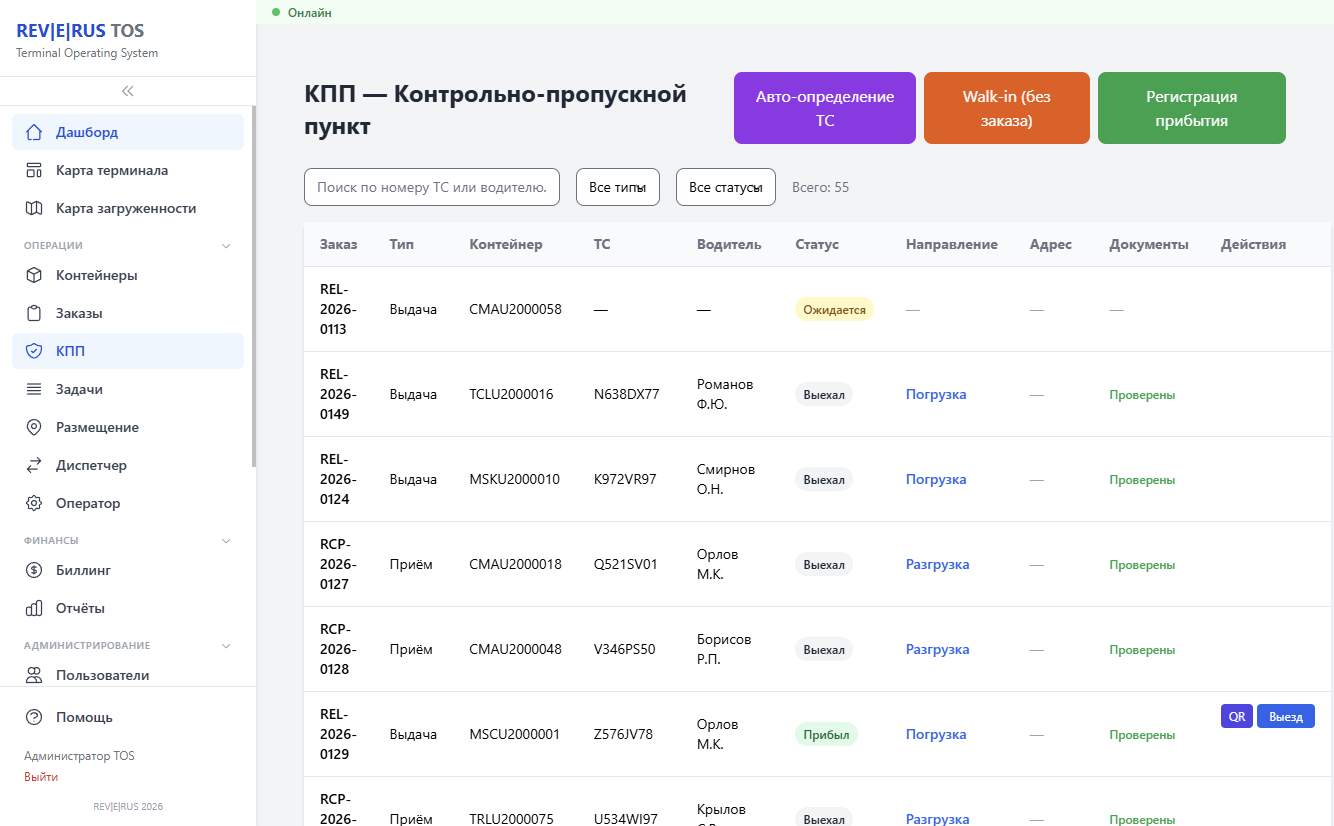The height and width of the screenshot is (826, 1334).
Task: Open Диспетчер via its arrows icon
Action: pos(34,465)
